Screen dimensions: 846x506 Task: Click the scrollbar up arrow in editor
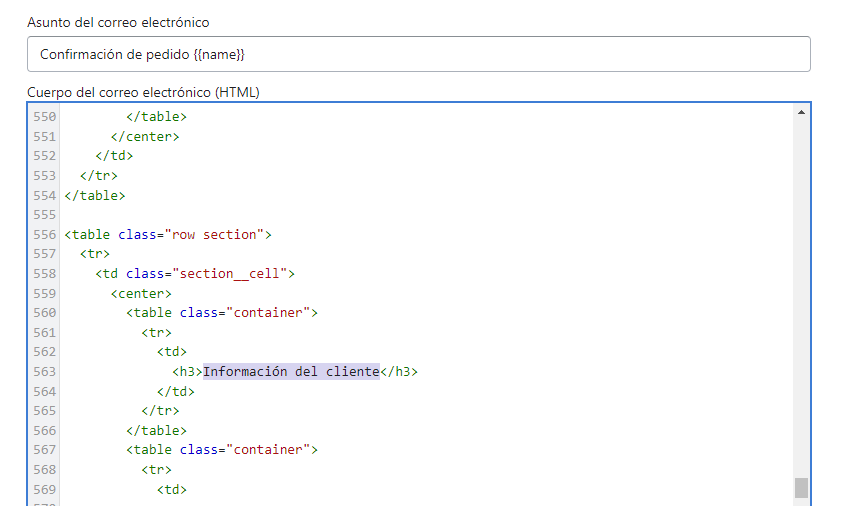click(x=800, y=113)
